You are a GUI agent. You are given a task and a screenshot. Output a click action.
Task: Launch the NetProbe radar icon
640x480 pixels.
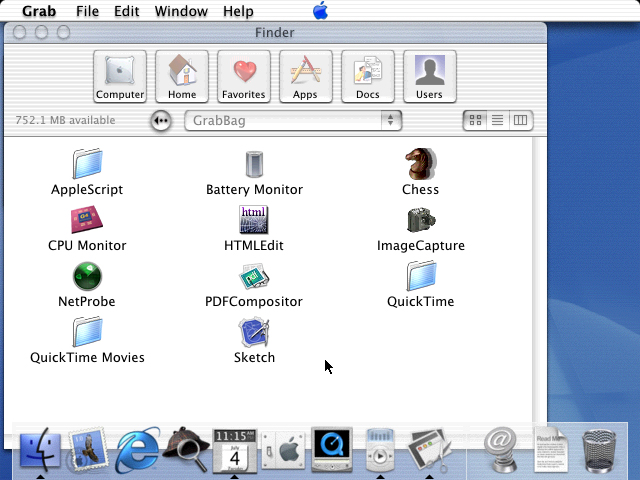click(x=87, y=276)
